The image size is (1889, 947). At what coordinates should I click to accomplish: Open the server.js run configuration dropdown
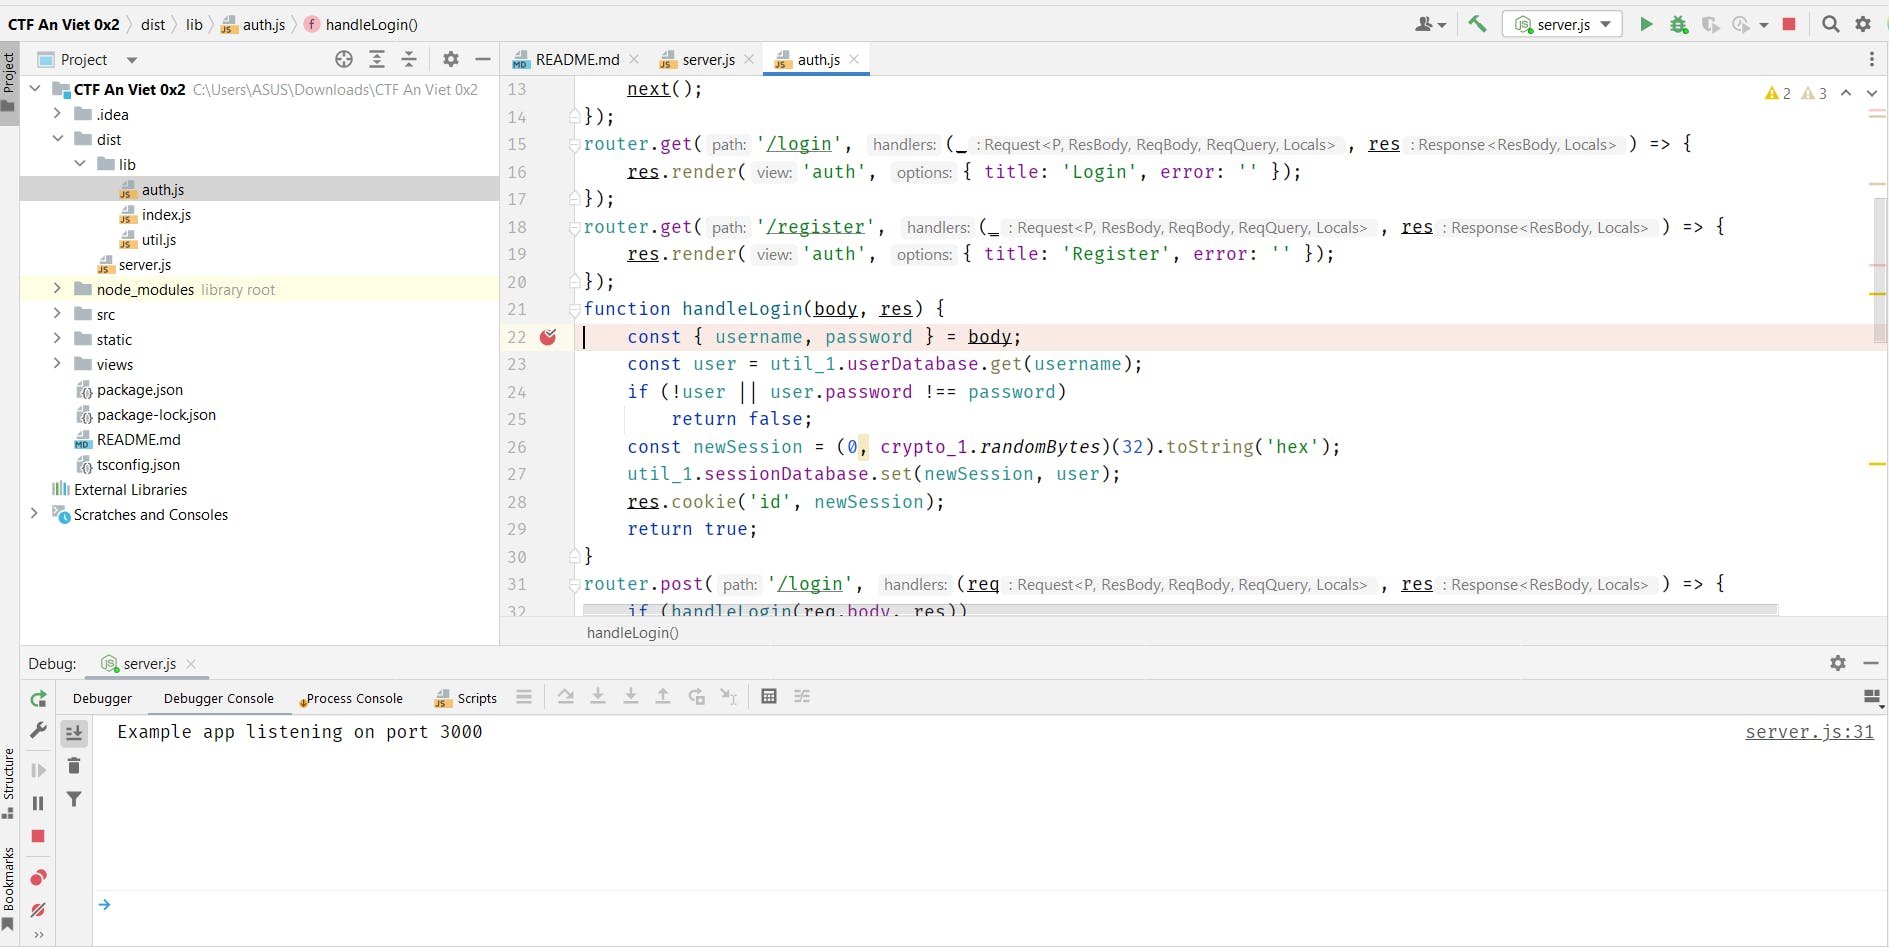tap(1562, 24)
